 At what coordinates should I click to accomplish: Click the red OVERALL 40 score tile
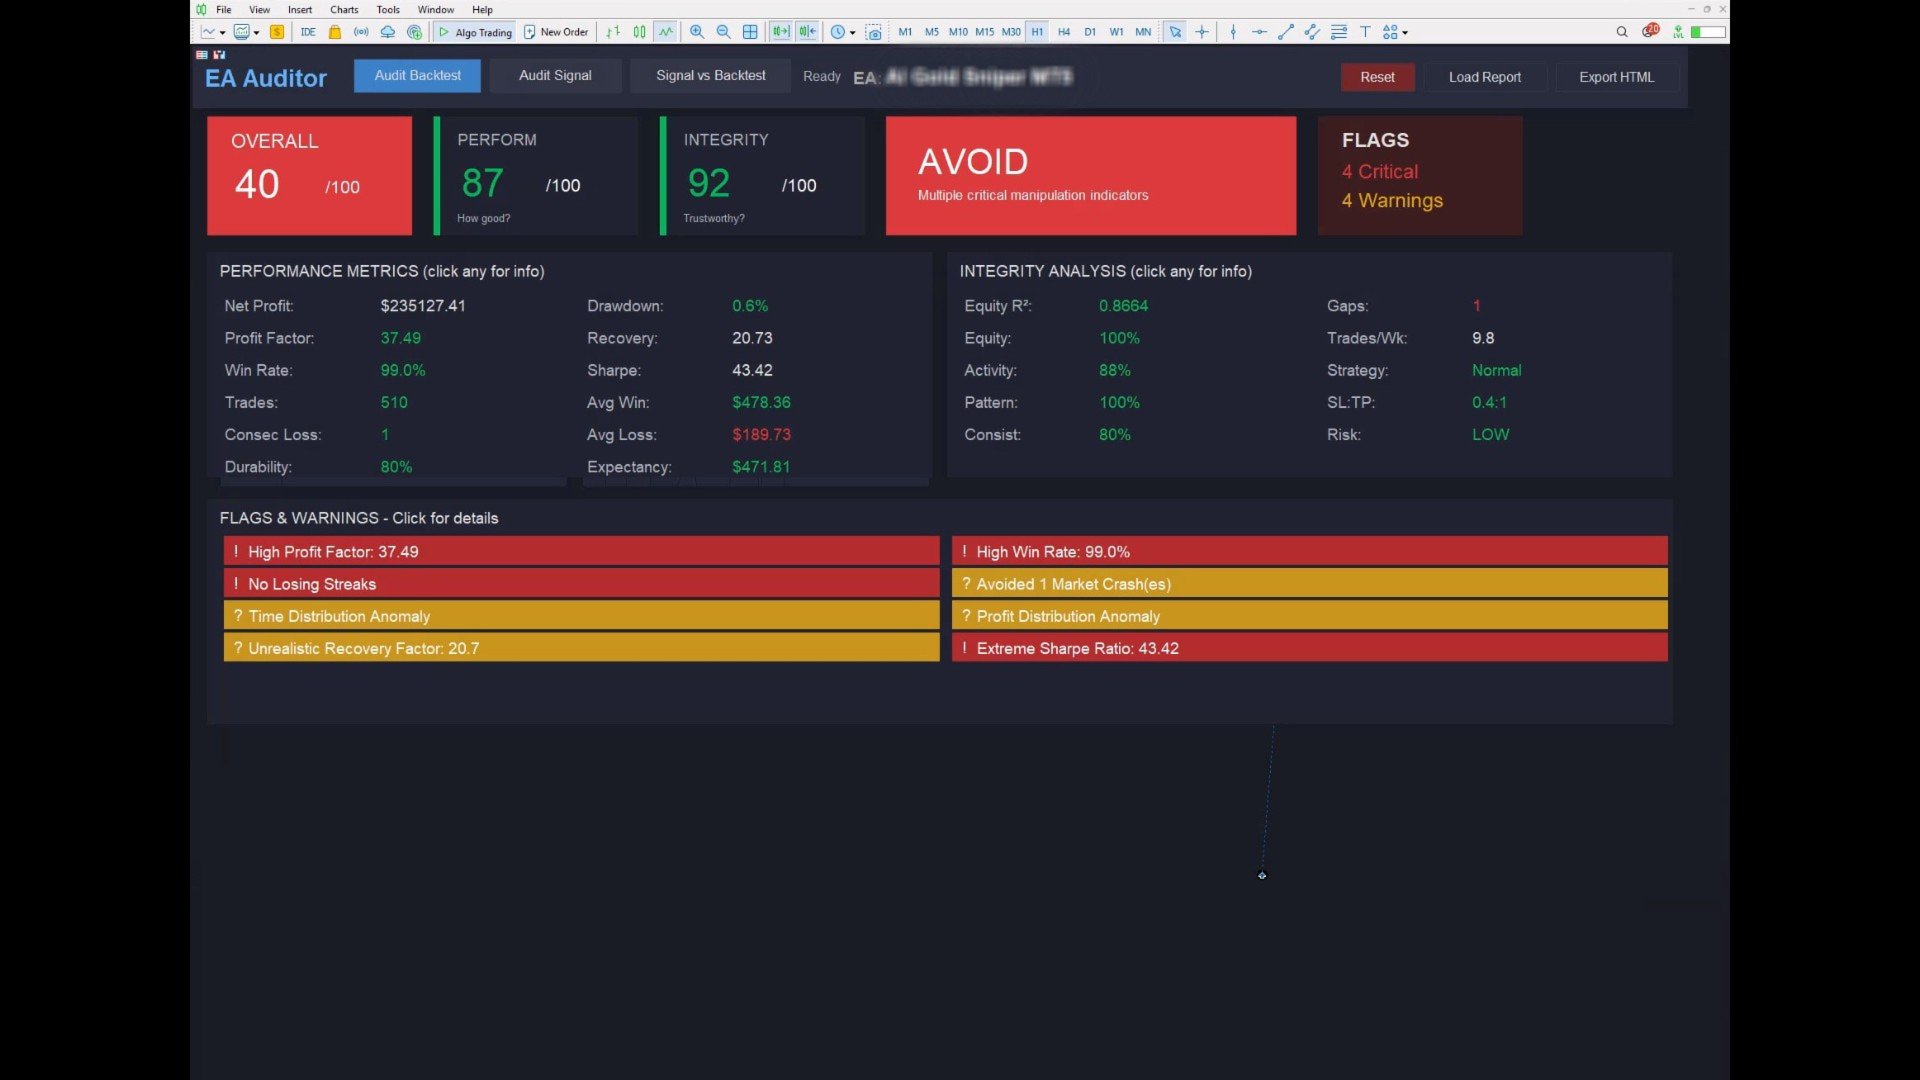309,176
